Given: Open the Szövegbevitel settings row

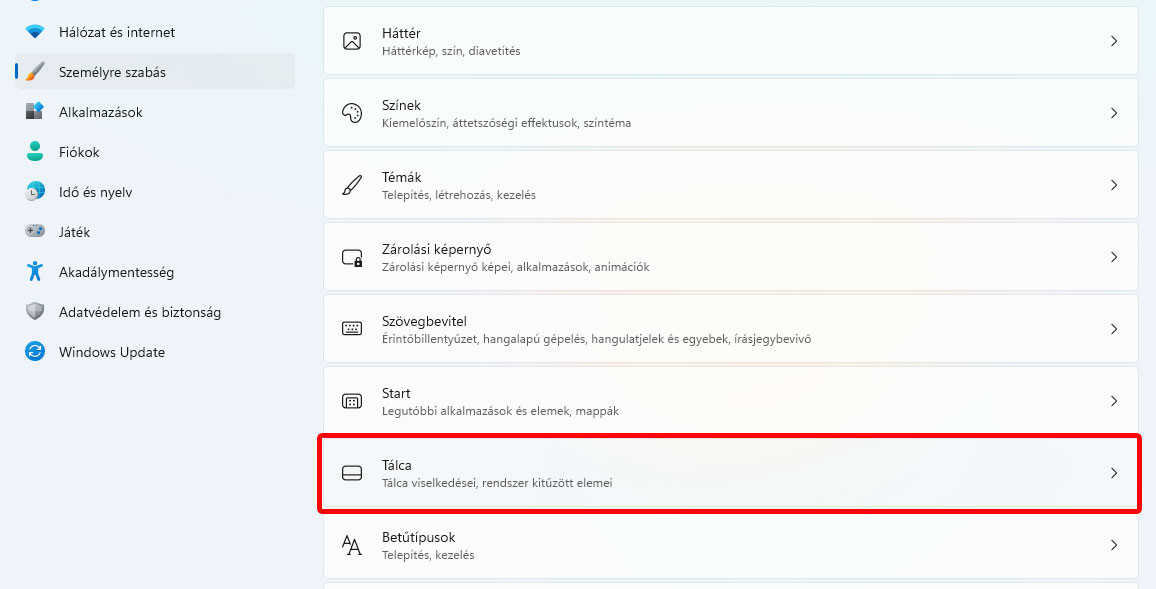Looking at the screenshot, I should [730, 329].
